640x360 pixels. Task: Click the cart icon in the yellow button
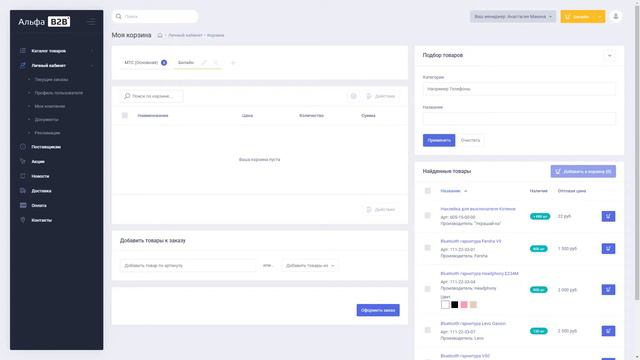coord(567,16)
